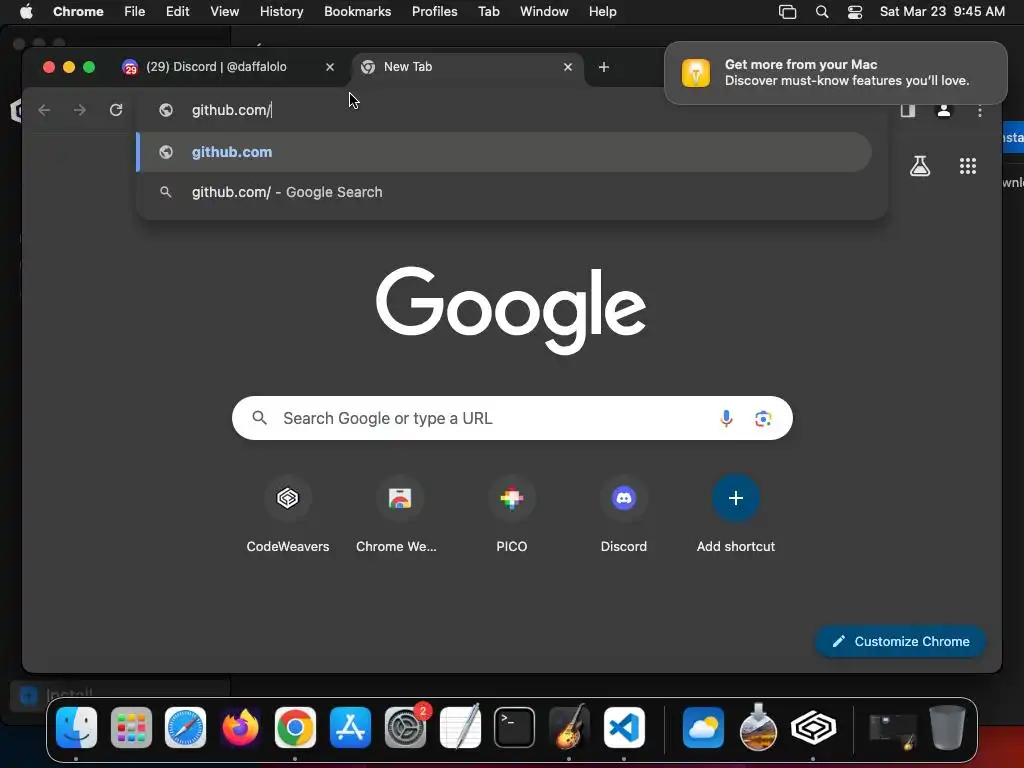Open Control Center in menu bar

coord(854,12)
